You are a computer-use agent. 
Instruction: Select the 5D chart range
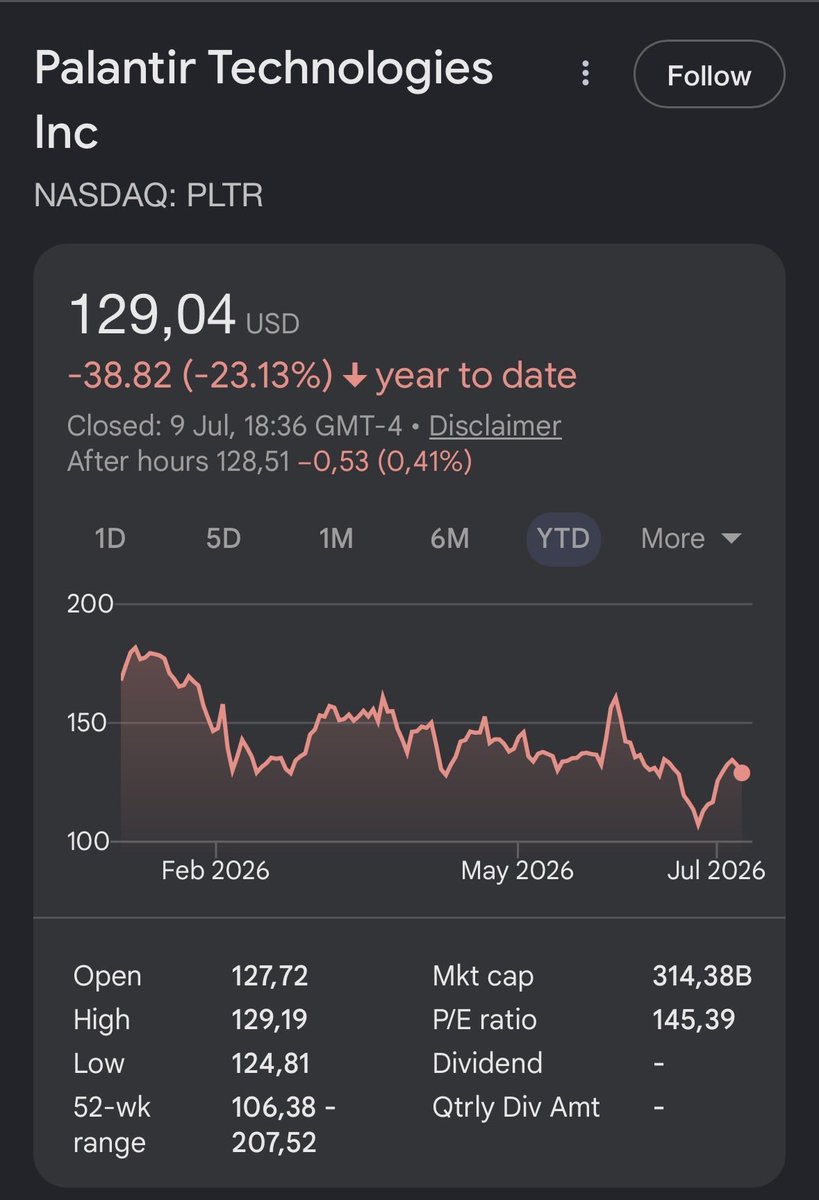(223, 538)
